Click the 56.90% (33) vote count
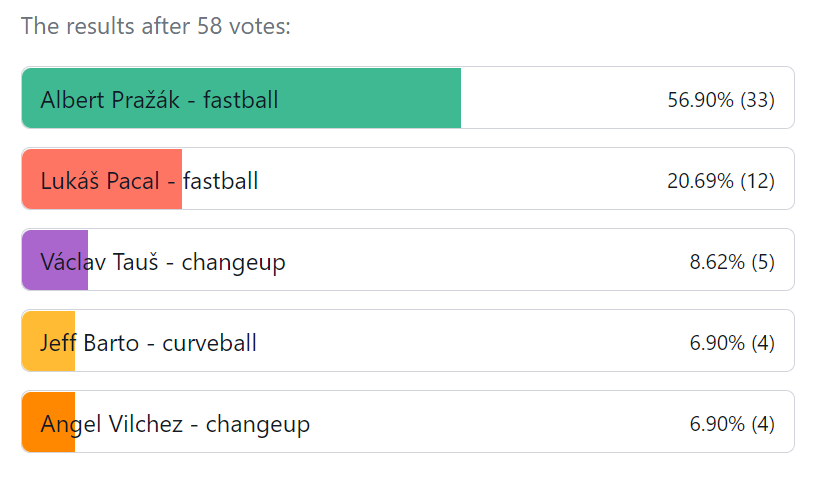Viewport: 817px width, 480px height. coord(720,99)
